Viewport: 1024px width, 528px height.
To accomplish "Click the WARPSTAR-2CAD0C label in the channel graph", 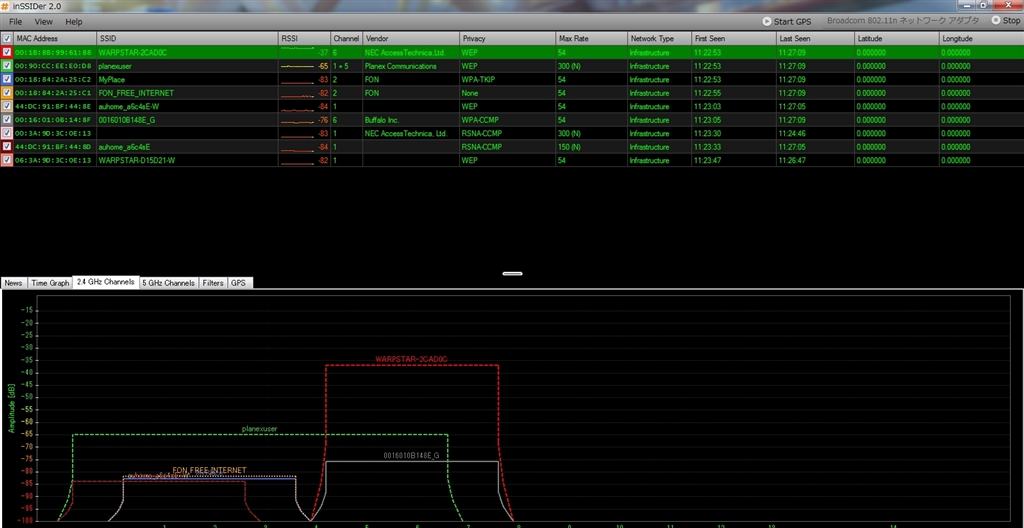I will coord(411,358).
